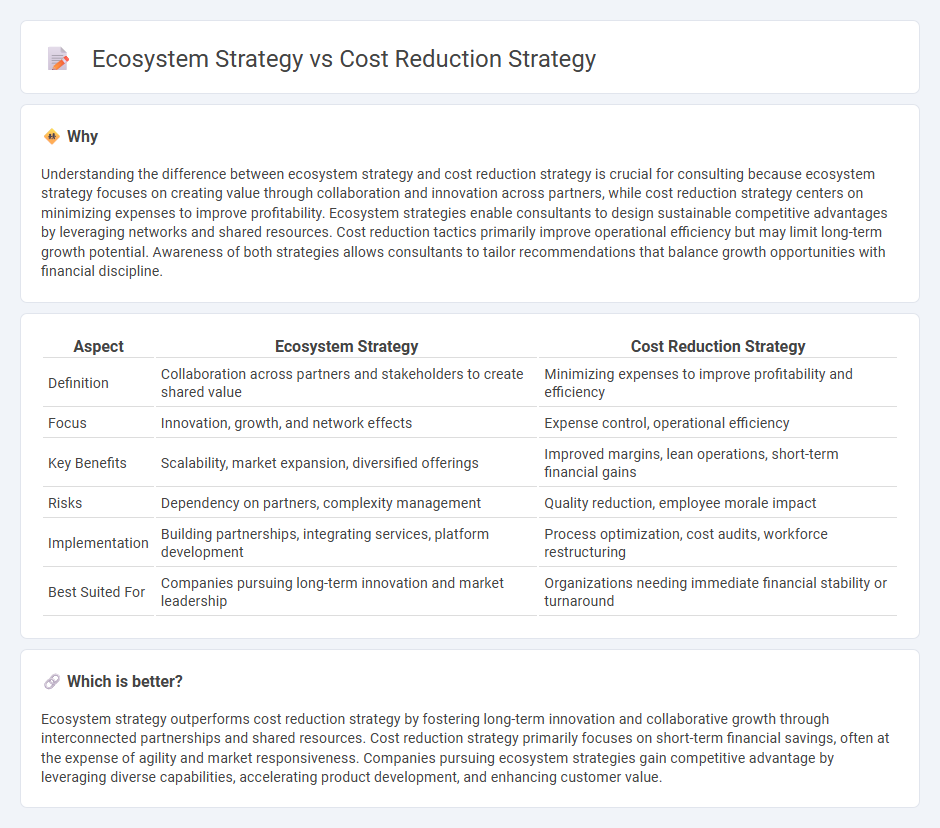Select the Implementation row label
The width and height of the screenshot is (940, 828).
98,543
